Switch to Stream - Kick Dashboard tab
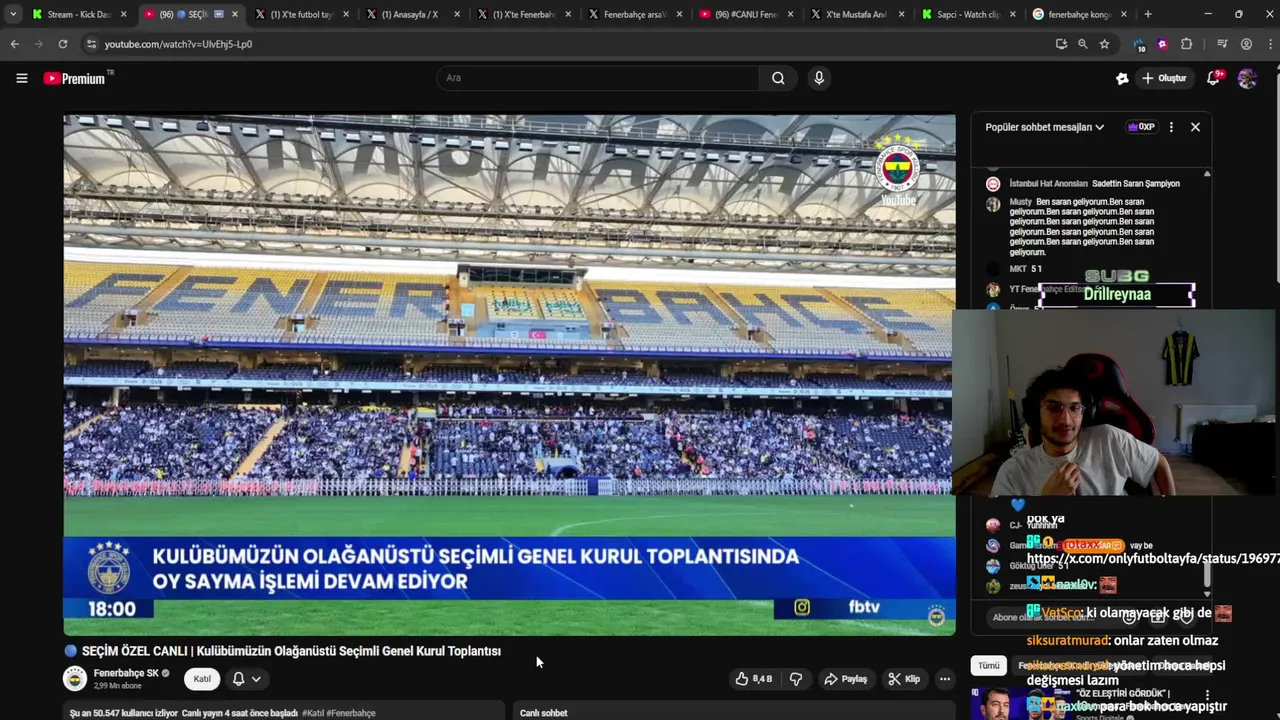Viewport: 1280px width, 720px height. coord(79,15)
